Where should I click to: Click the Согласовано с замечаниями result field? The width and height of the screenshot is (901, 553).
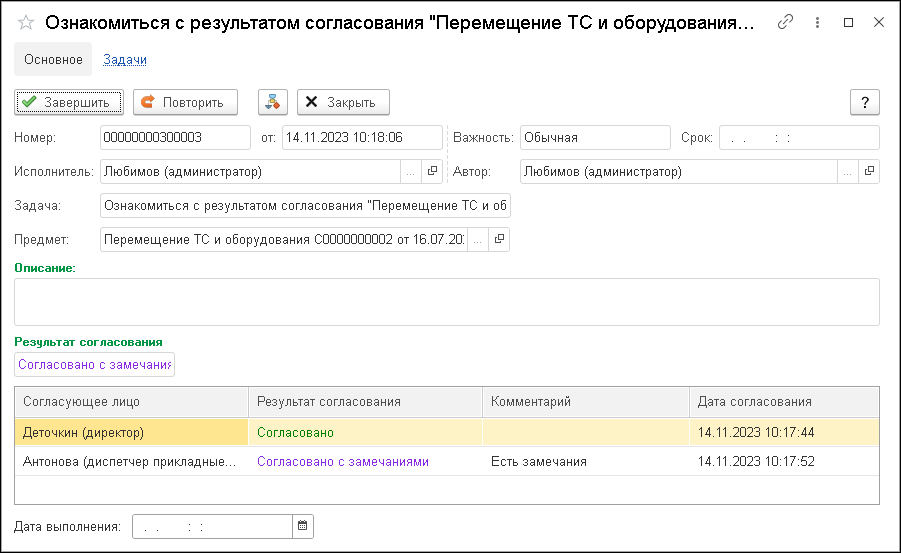pyautogui.click(x=94, y=364)
